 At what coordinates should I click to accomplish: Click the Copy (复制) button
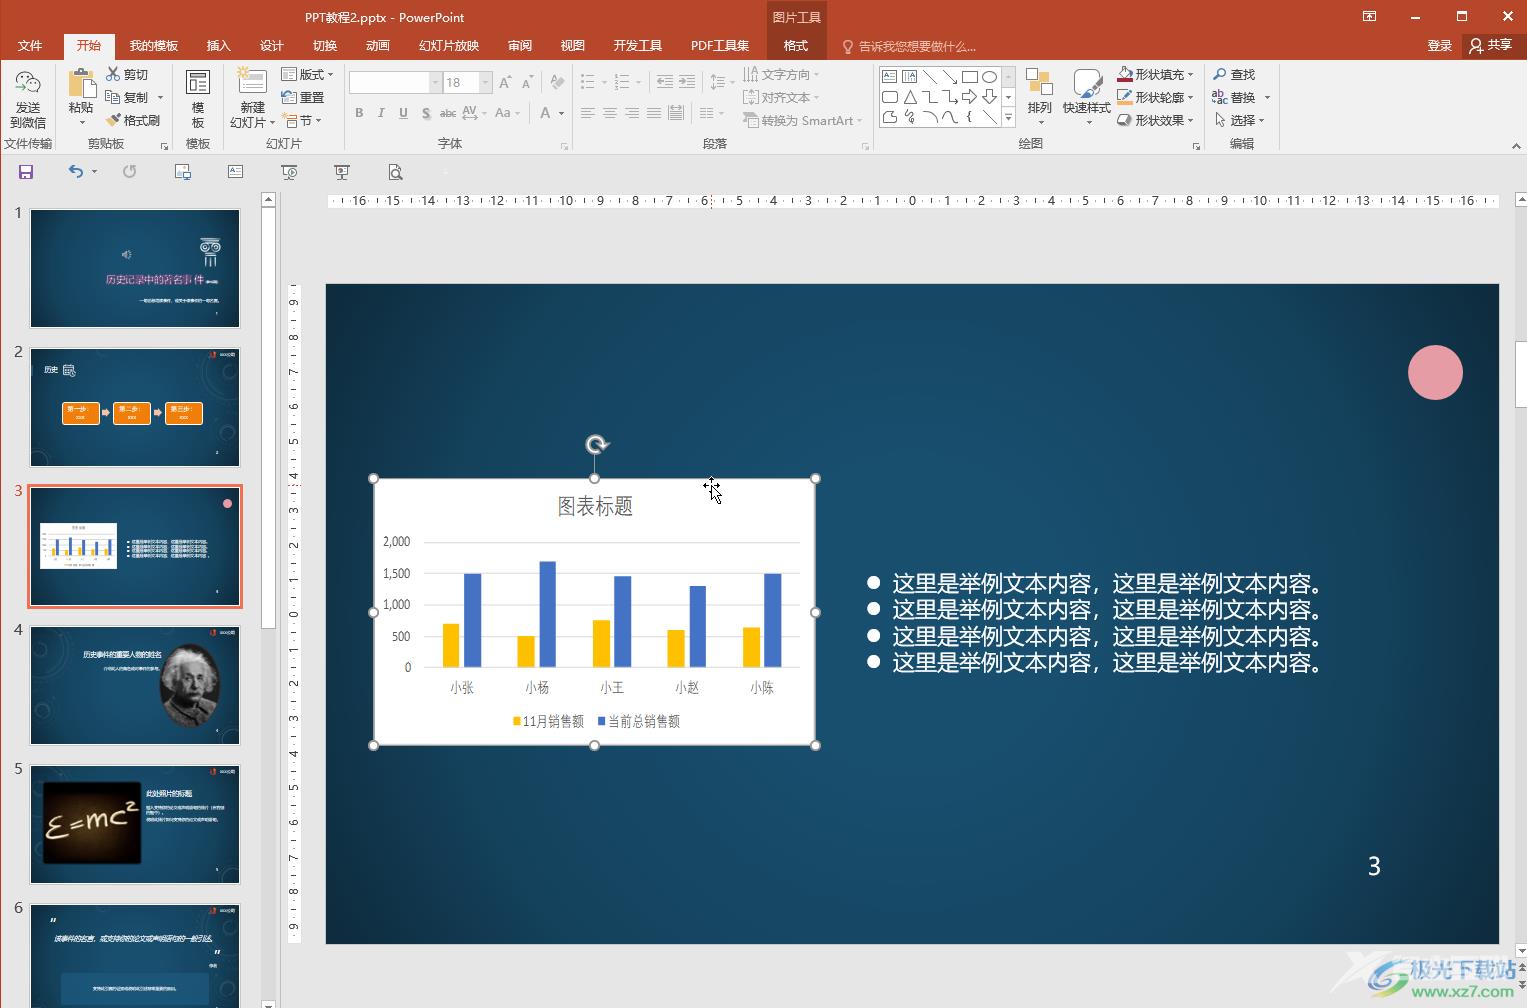pyautogui.click(x=134, y=98)
